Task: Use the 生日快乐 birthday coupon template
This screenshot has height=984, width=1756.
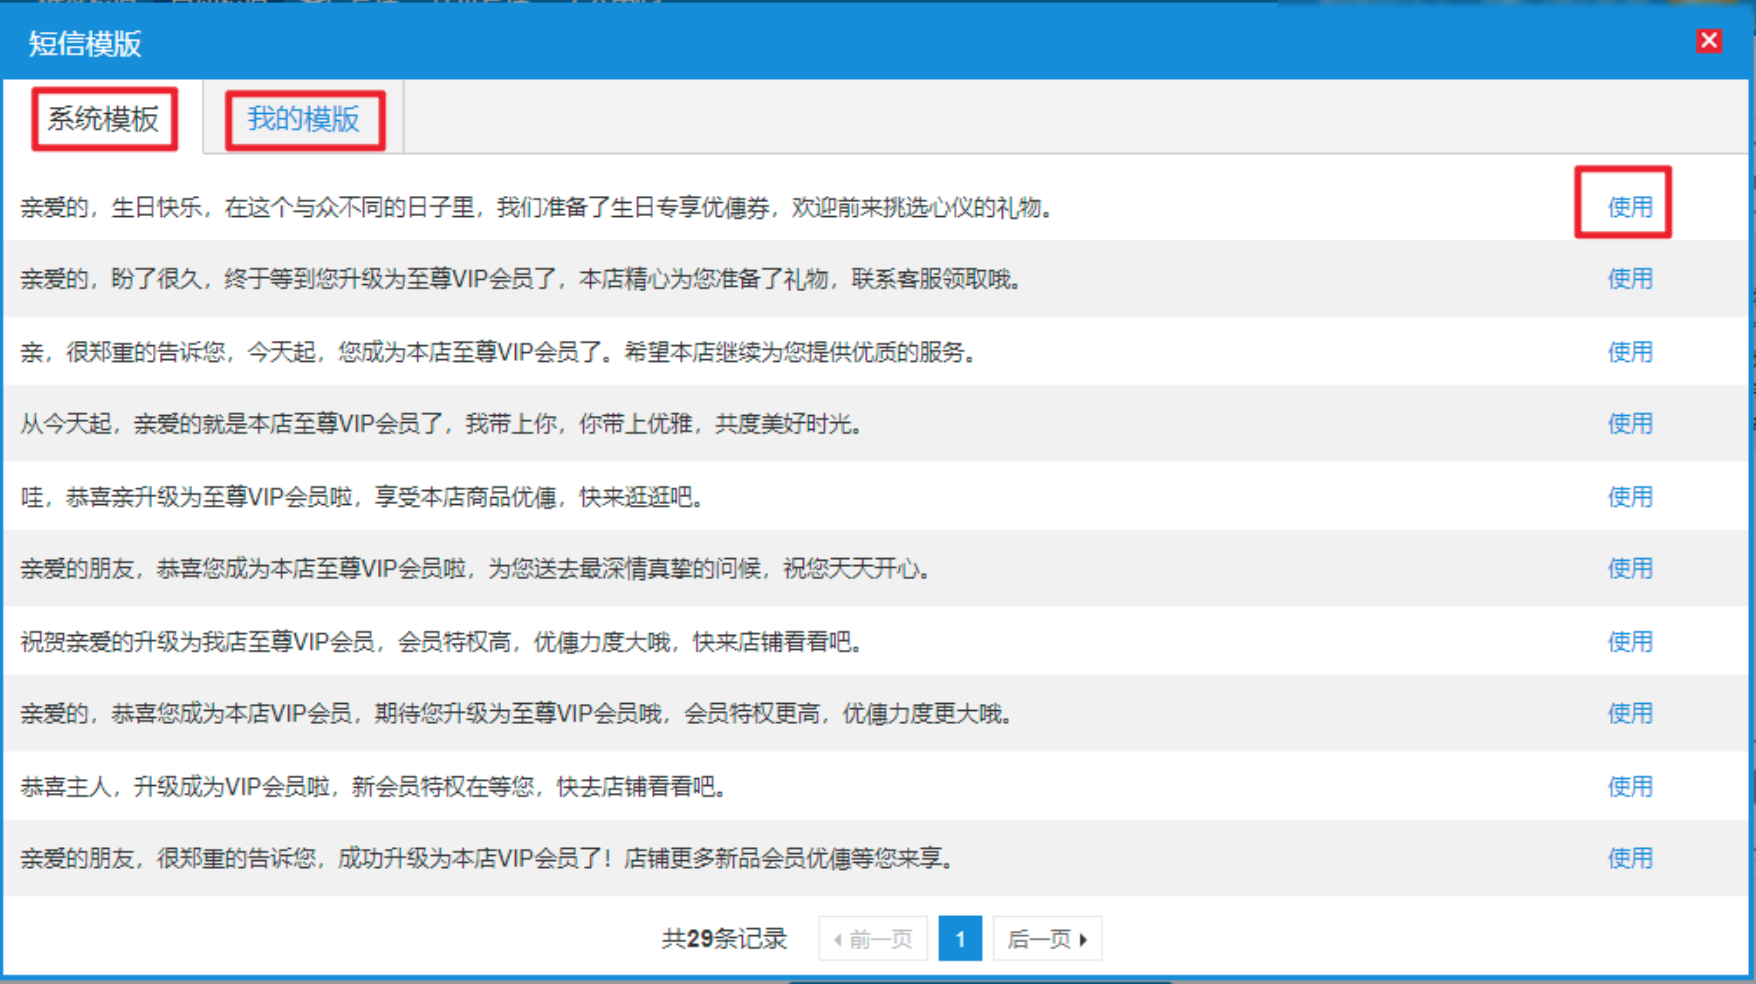Action: [1629, 207]
